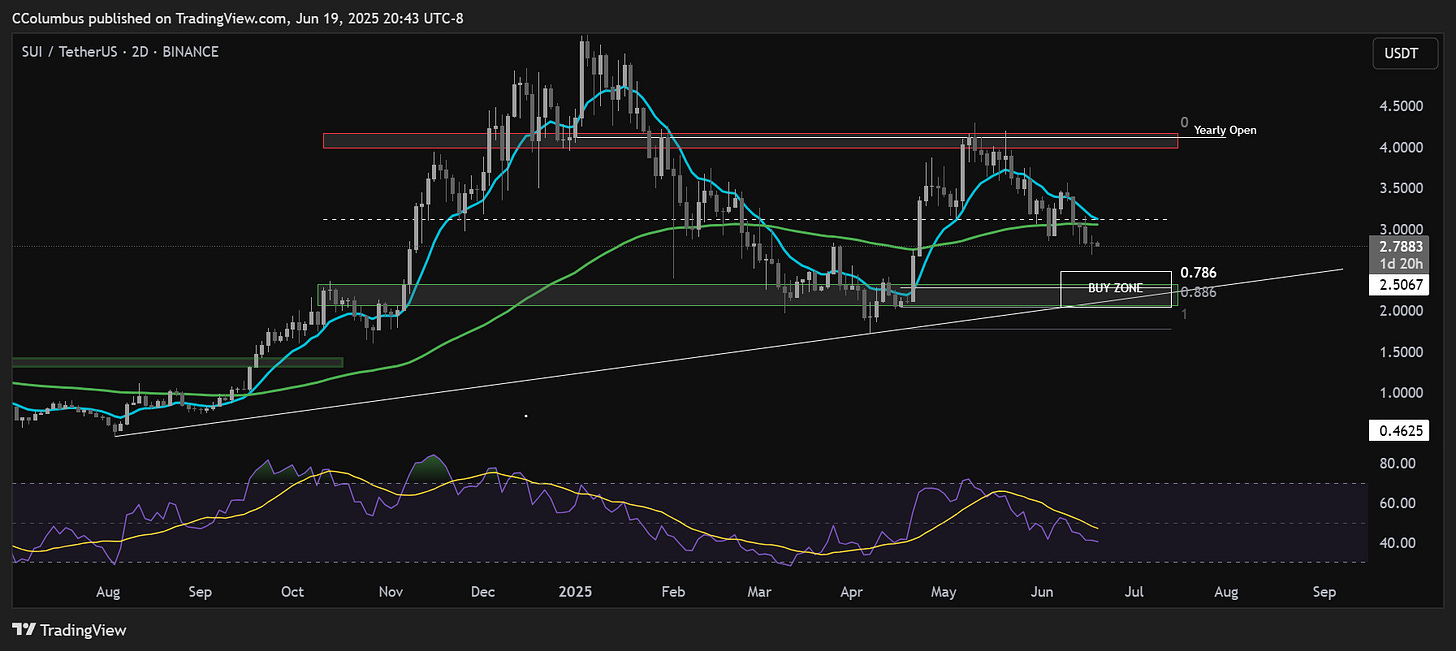The height and width of the screenshot is (651, 1456).
Task: Click the 1.5000 price axis label
Action: click(1400, 352)
